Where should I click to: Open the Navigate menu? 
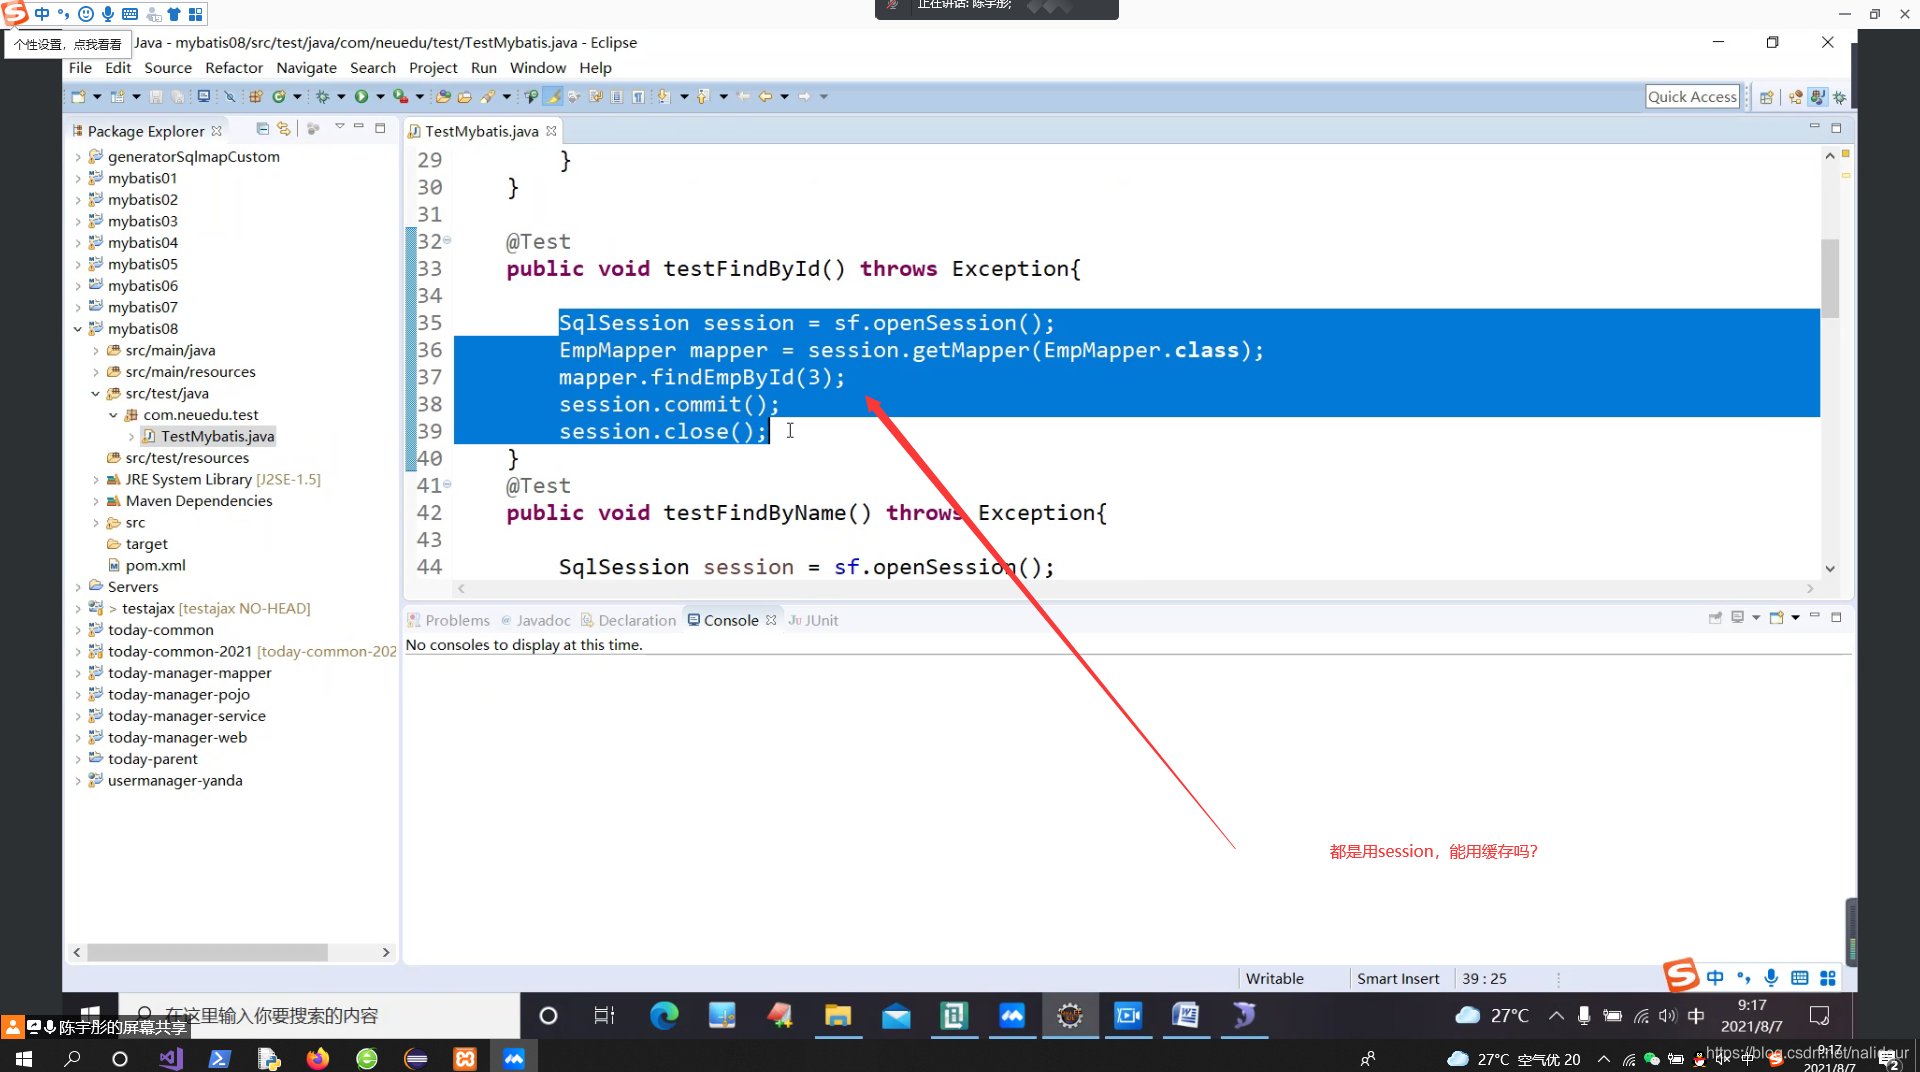[x=306, y=68]
